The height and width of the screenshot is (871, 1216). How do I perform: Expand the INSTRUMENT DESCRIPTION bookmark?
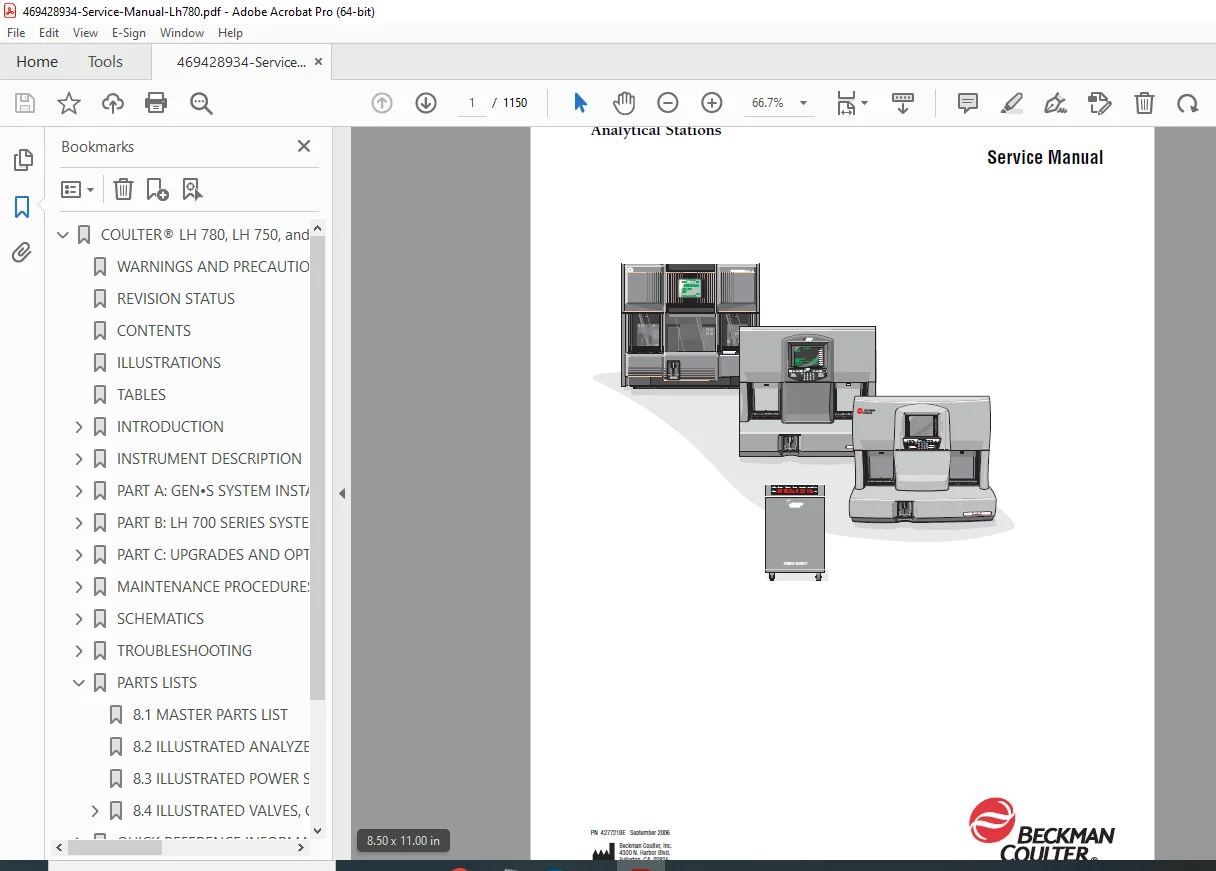(x=79, y=459)
